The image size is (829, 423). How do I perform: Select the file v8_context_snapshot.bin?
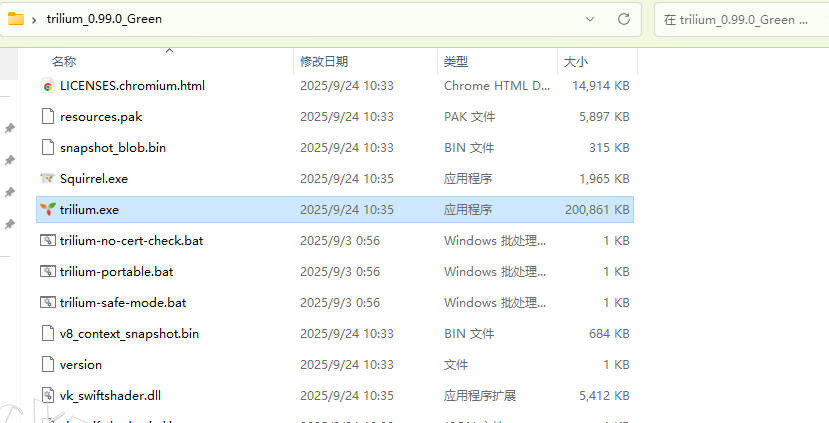[129, 334]
